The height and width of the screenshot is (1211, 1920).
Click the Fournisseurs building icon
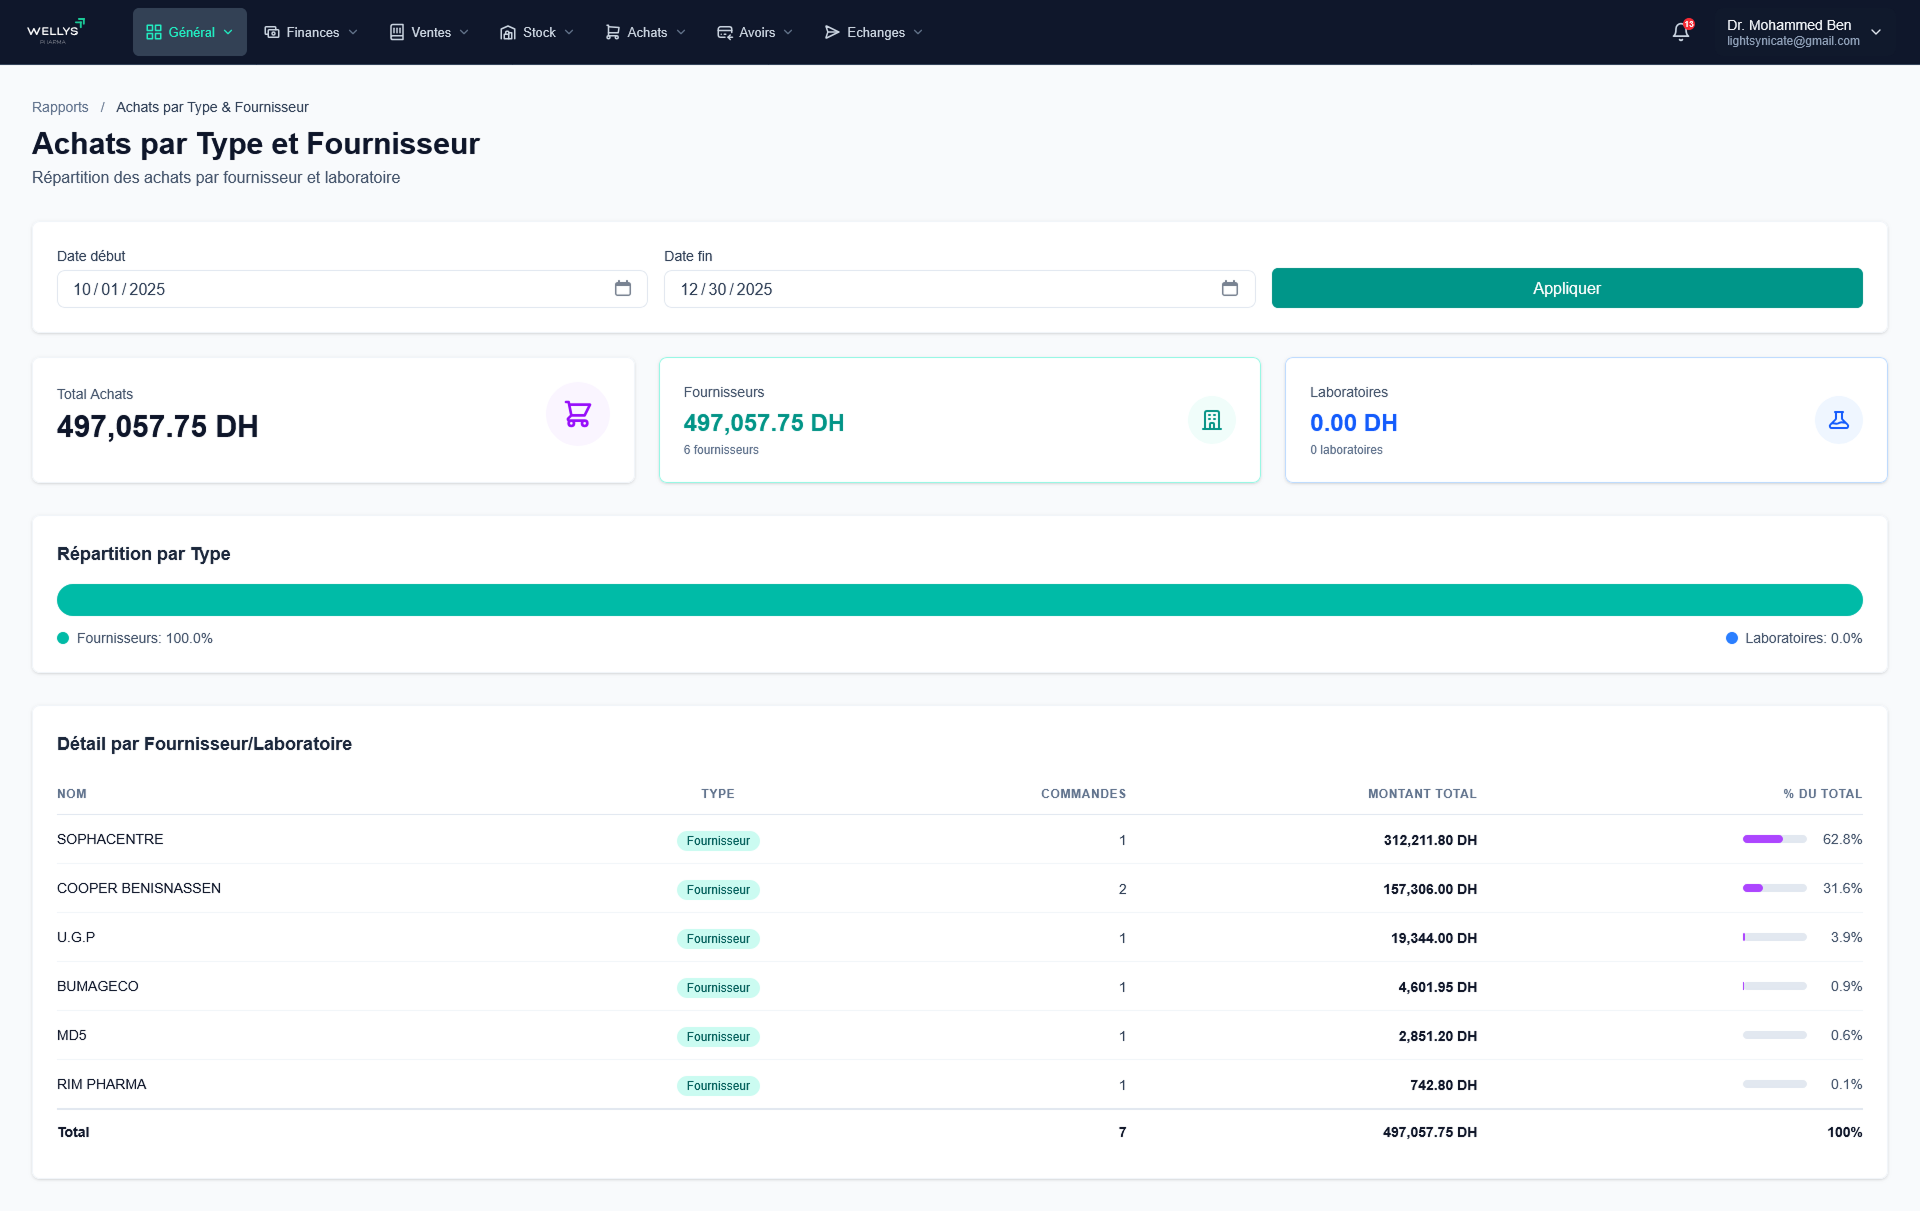click(x=1211, y=420)
